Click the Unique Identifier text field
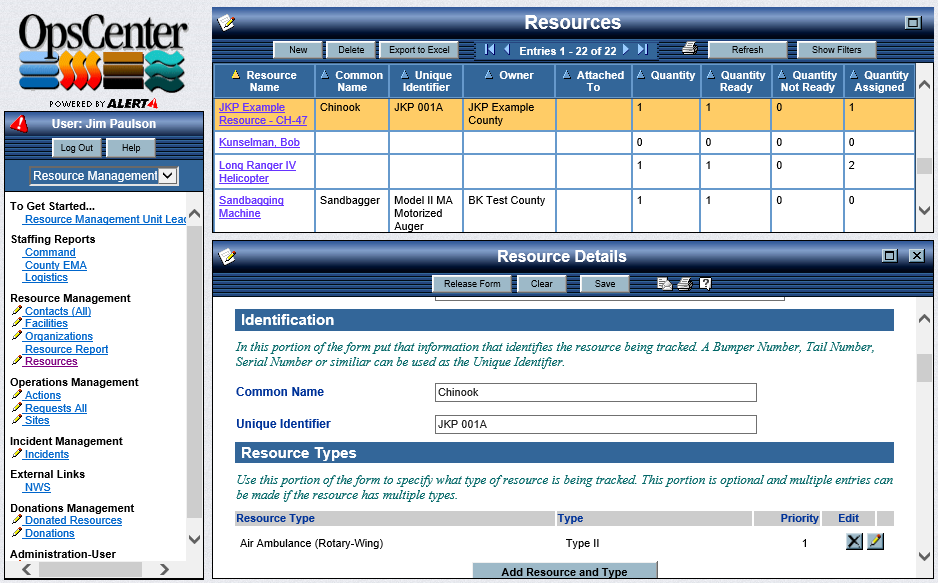The width and height of the screenshot is (938, 583). 596,424
